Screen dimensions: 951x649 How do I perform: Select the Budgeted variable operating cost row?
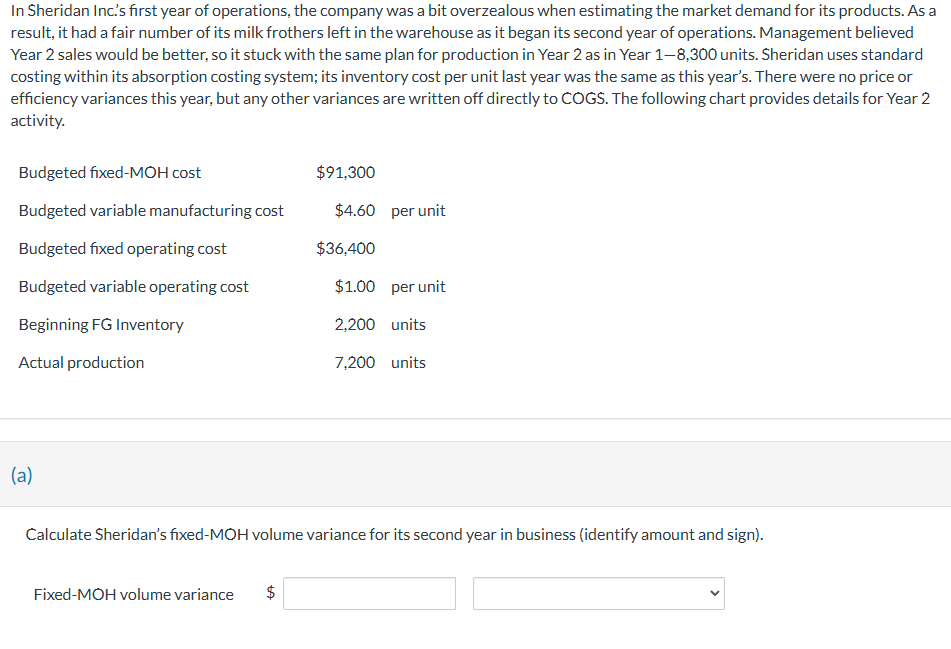[x=133, y=286]
